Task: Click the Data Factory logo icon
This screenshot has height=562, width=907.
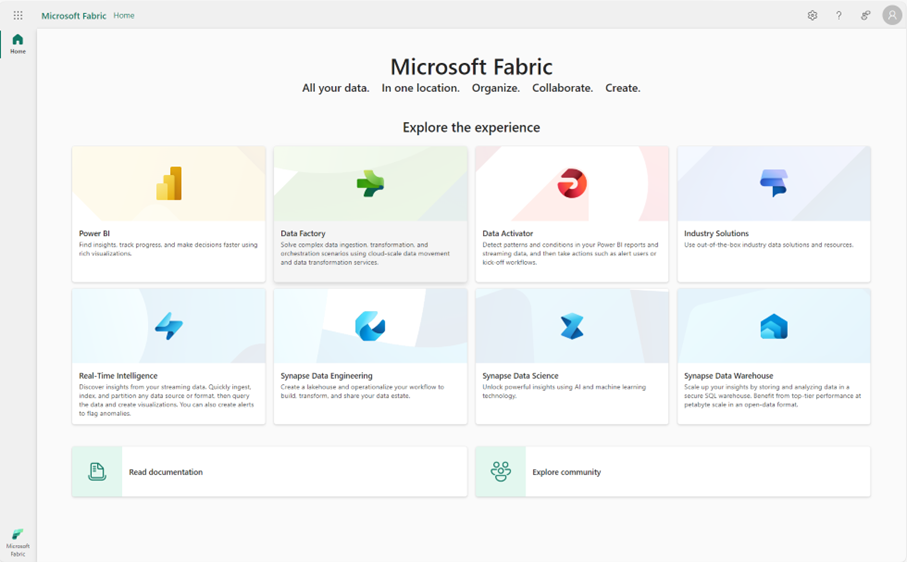Action: 370,184
